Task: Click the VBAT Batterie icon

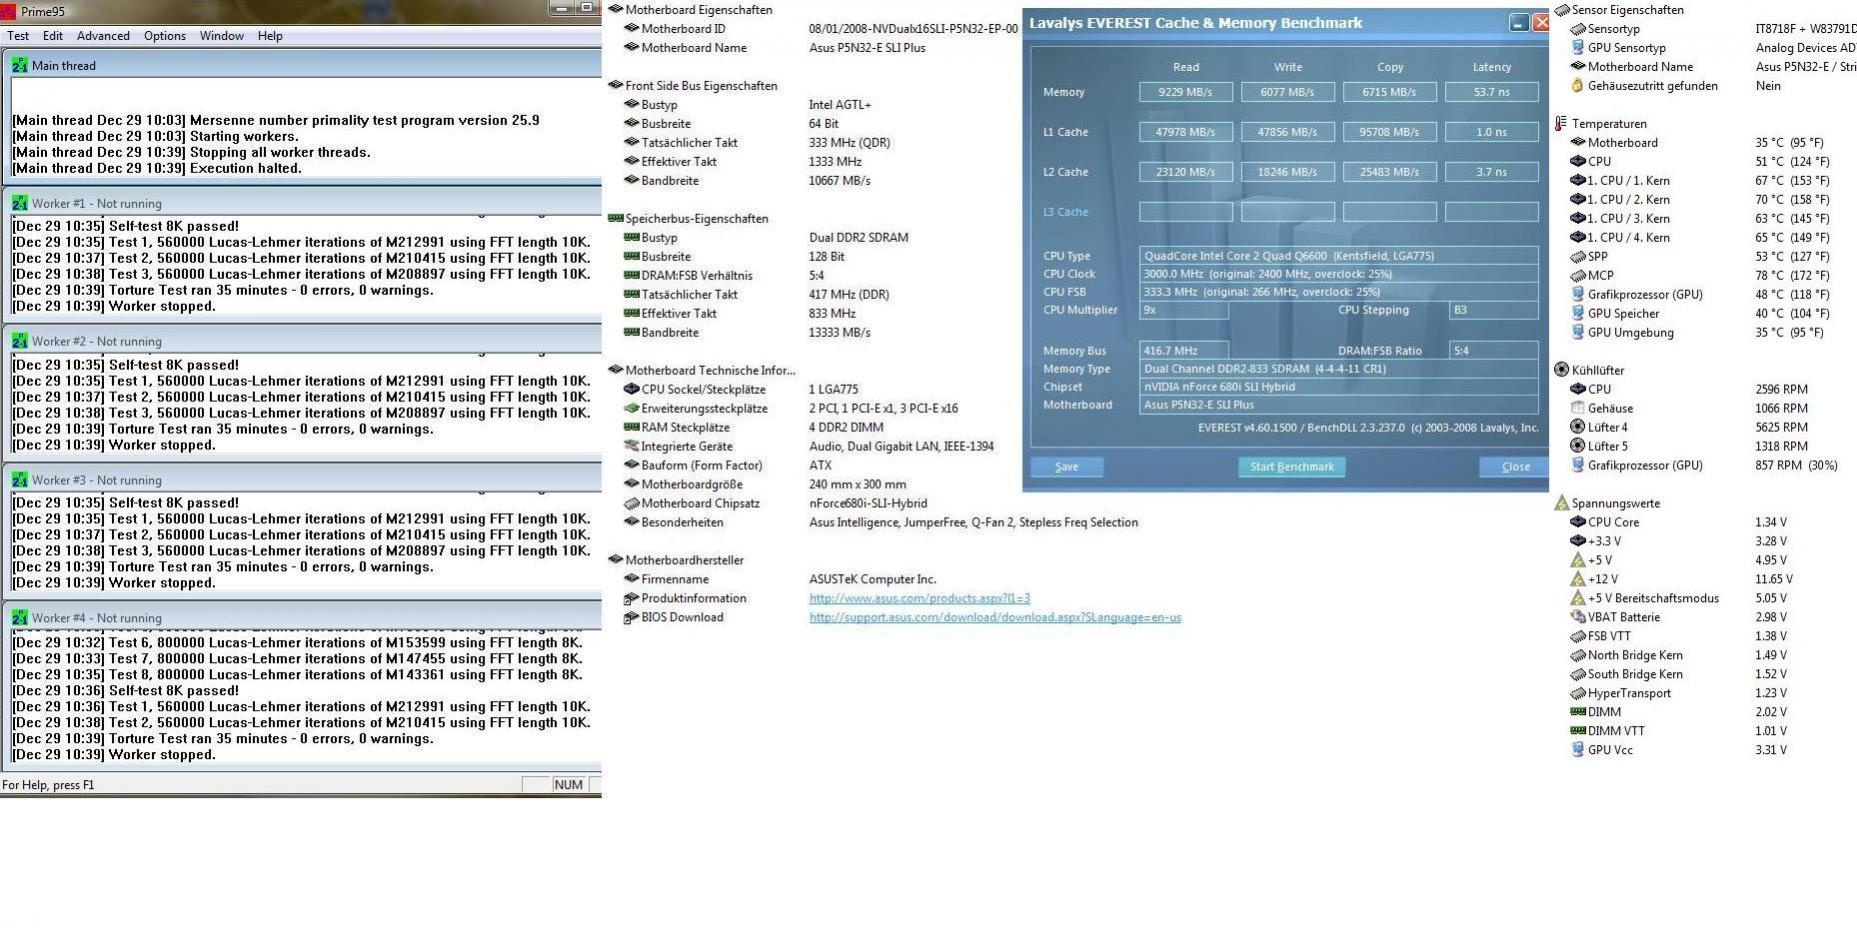Action: click(x=1578, y=617)
